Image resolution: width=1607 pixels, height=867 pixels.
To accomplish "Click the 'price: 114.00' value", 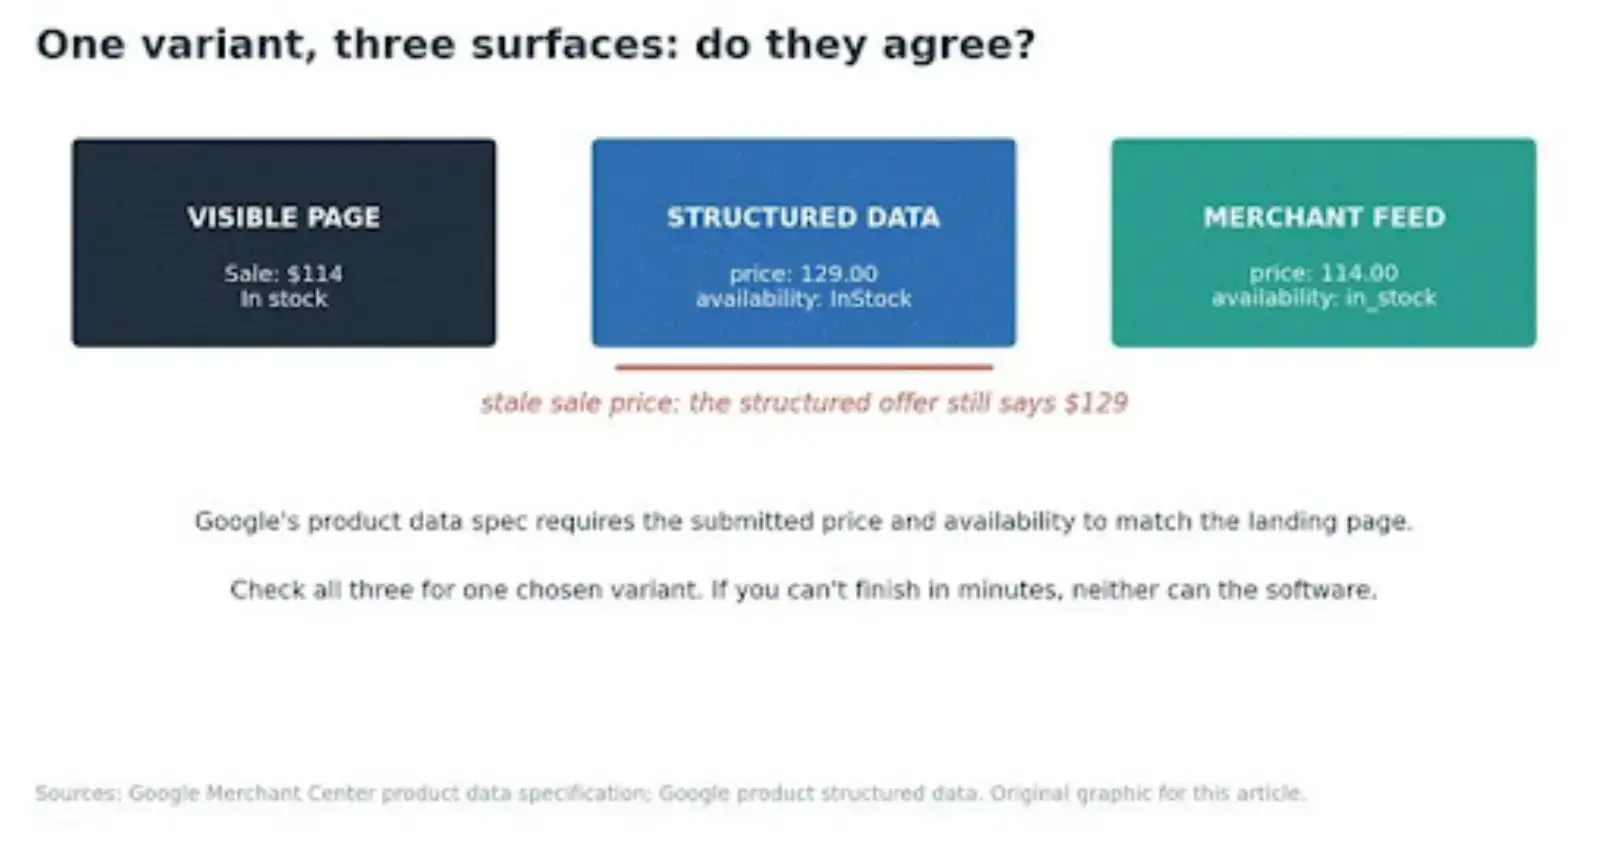I will [x=1323, y=273].
